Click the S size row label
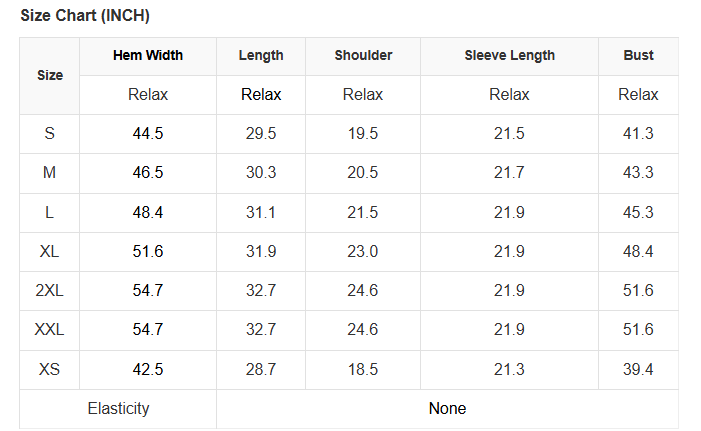 coord(50,134)
